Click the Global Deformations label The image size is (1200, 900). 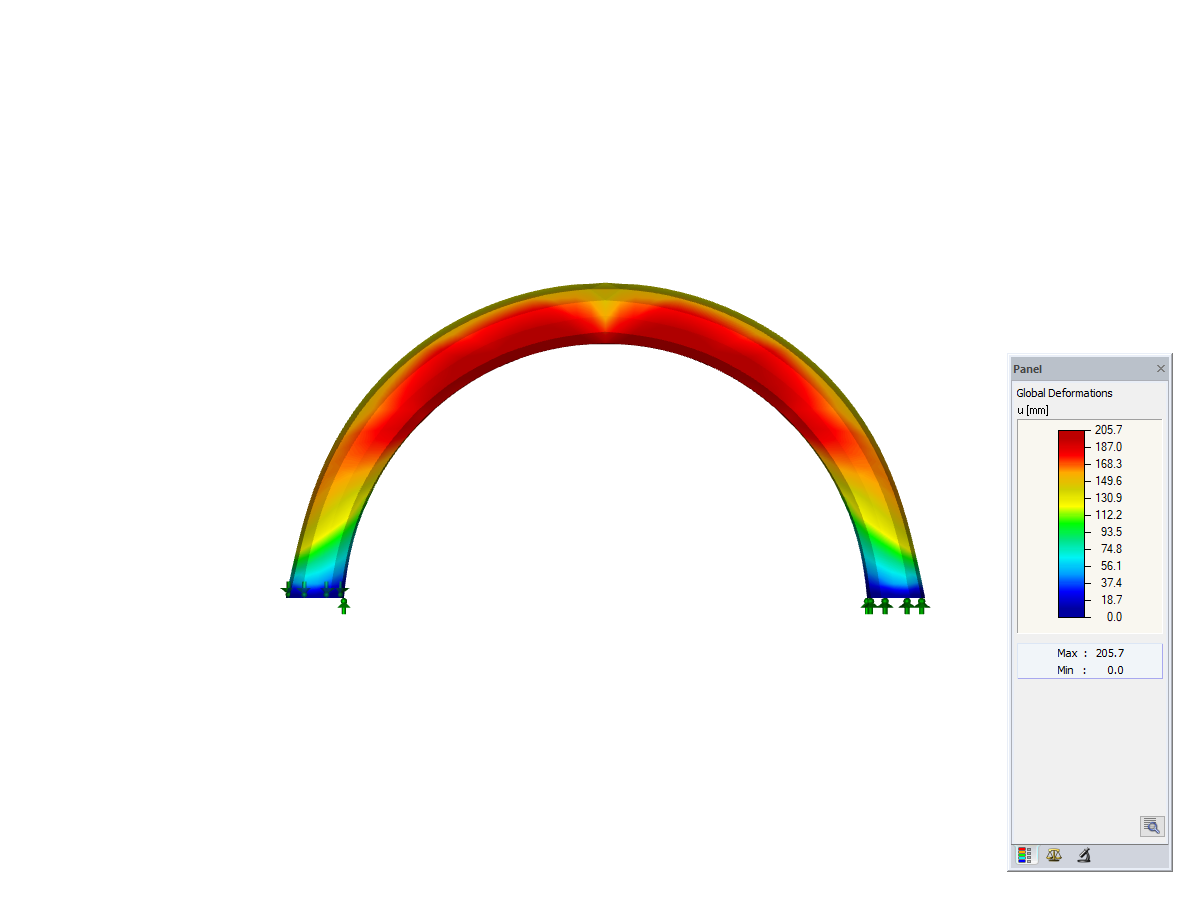click(1064, 393)
